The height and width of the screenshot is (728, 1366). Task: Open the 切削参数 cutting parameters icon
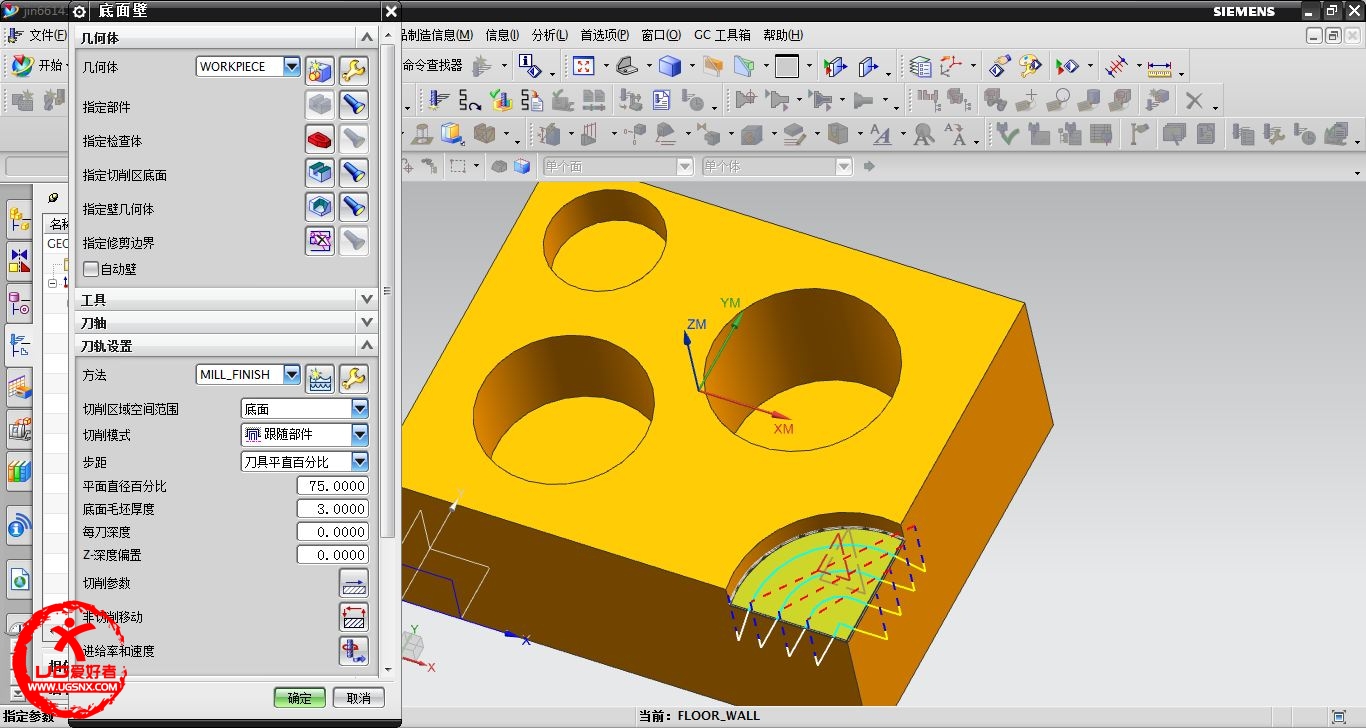coord(354,583)
